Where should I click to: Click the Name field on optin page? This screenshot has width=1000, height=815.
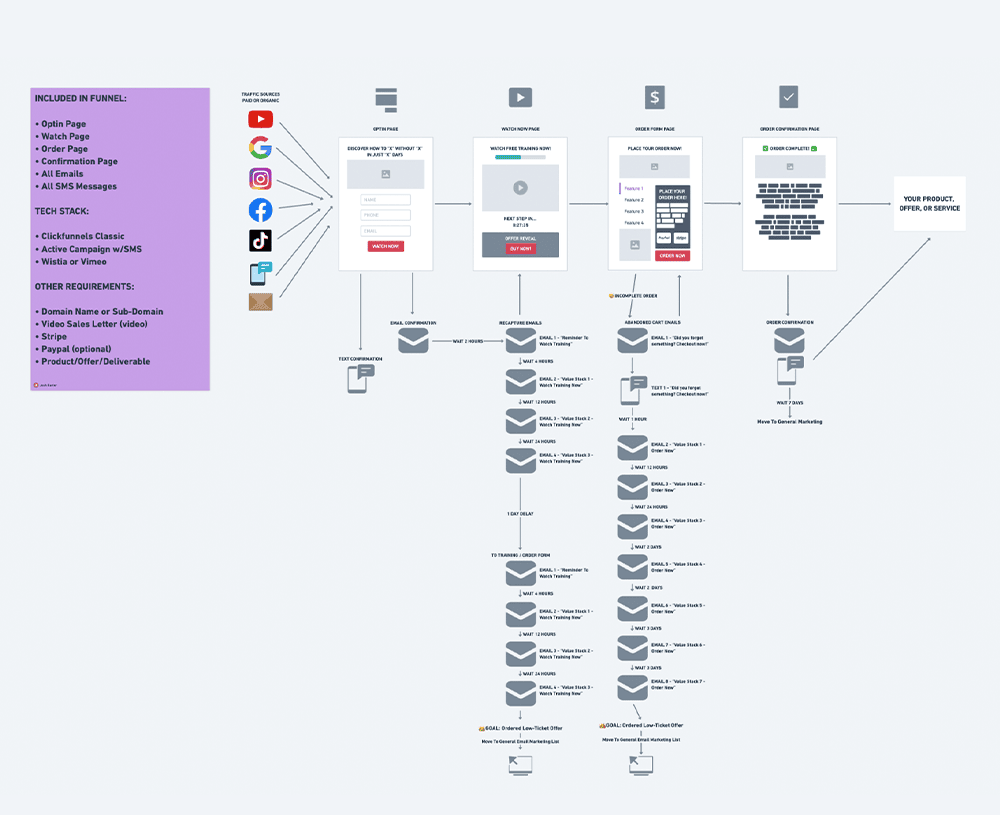click(x=386, y=200)
